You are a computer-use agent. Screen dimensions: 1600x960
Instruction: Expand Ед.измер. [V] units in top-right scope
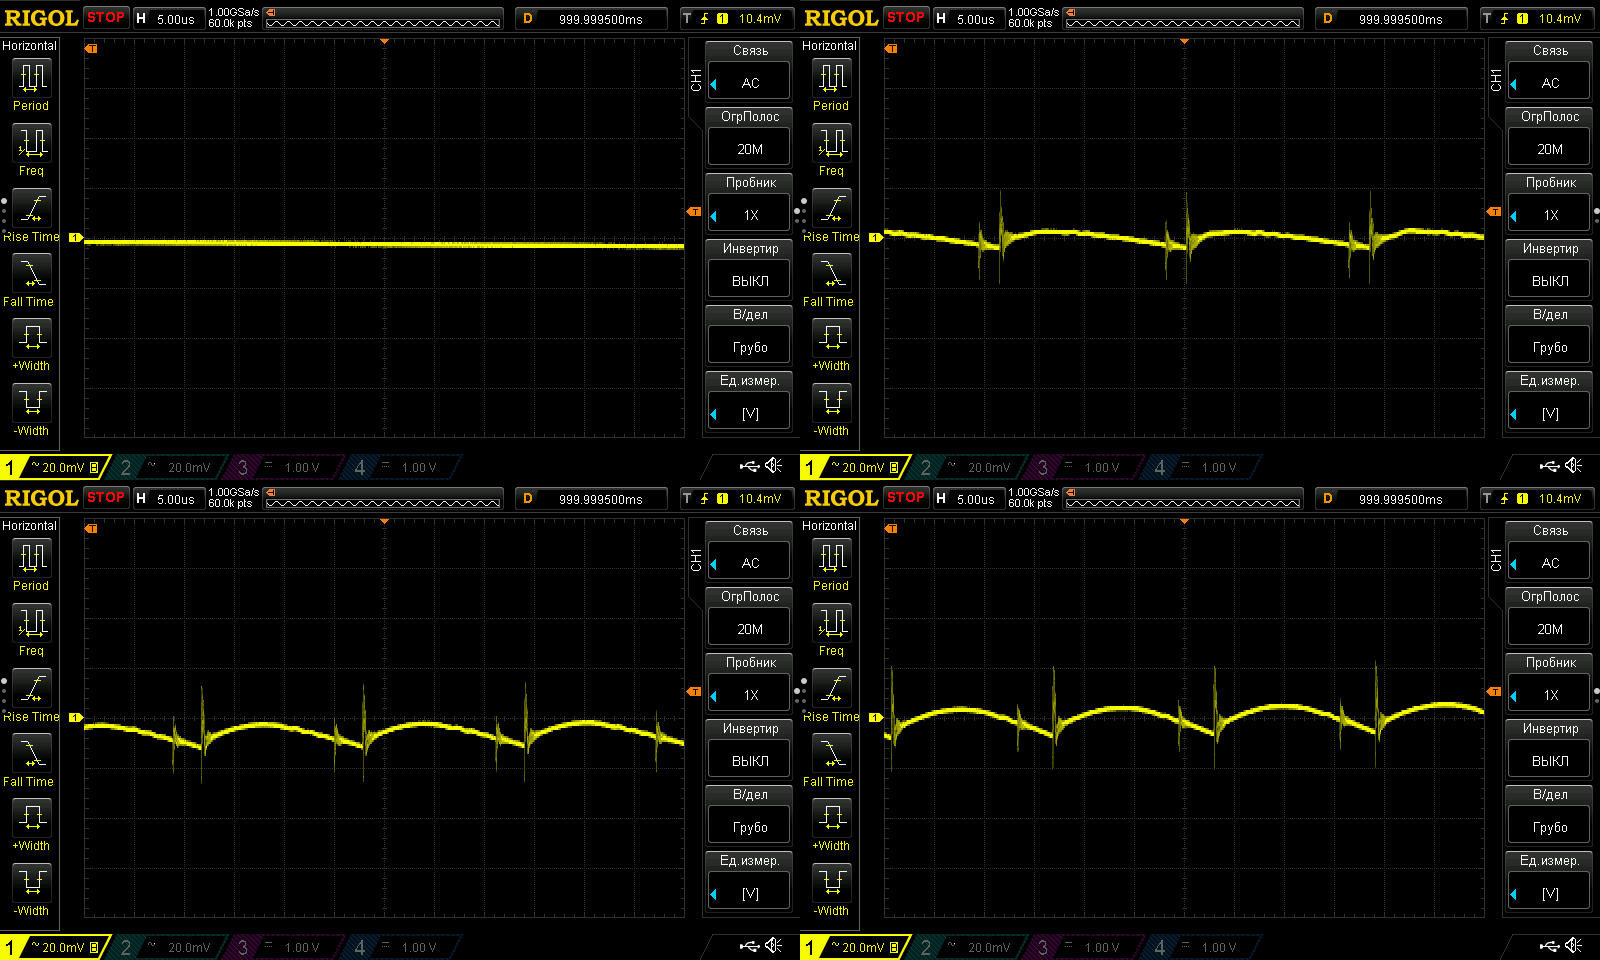[x=1549, y=413]
